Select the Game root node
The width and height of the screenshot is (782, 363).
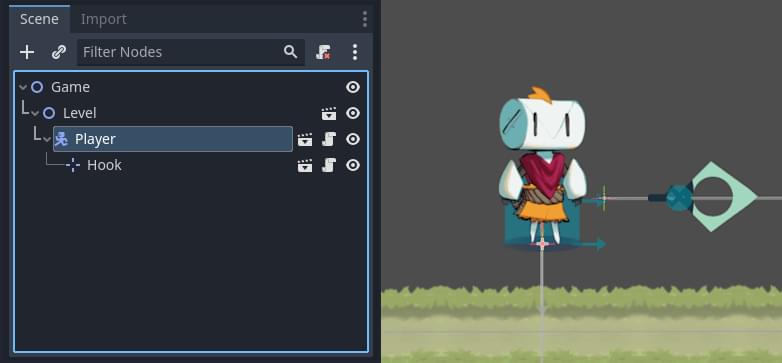pyautogui.click(x=70, y=87)
